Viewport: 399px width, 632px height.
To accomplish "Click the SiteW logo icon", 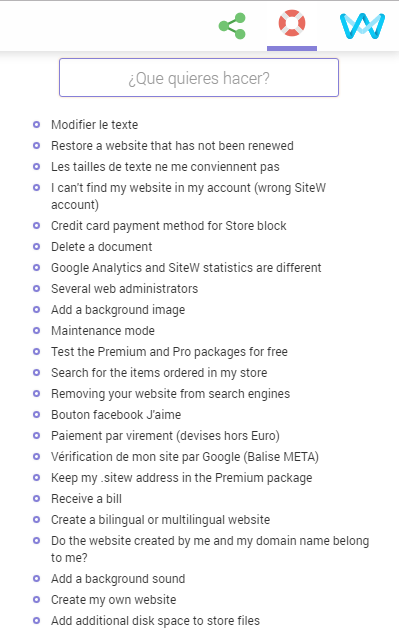I will pyautogui.click(x=362, y=26).
